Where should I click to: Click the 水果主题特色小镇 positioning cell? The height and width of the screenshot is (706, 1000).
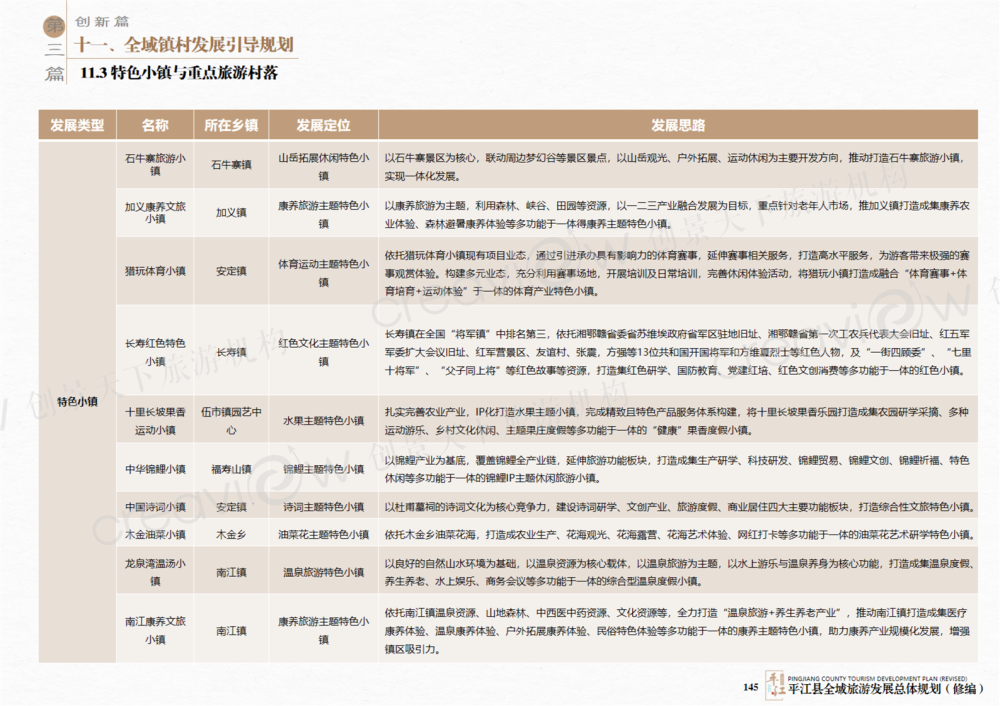[323, 421]
